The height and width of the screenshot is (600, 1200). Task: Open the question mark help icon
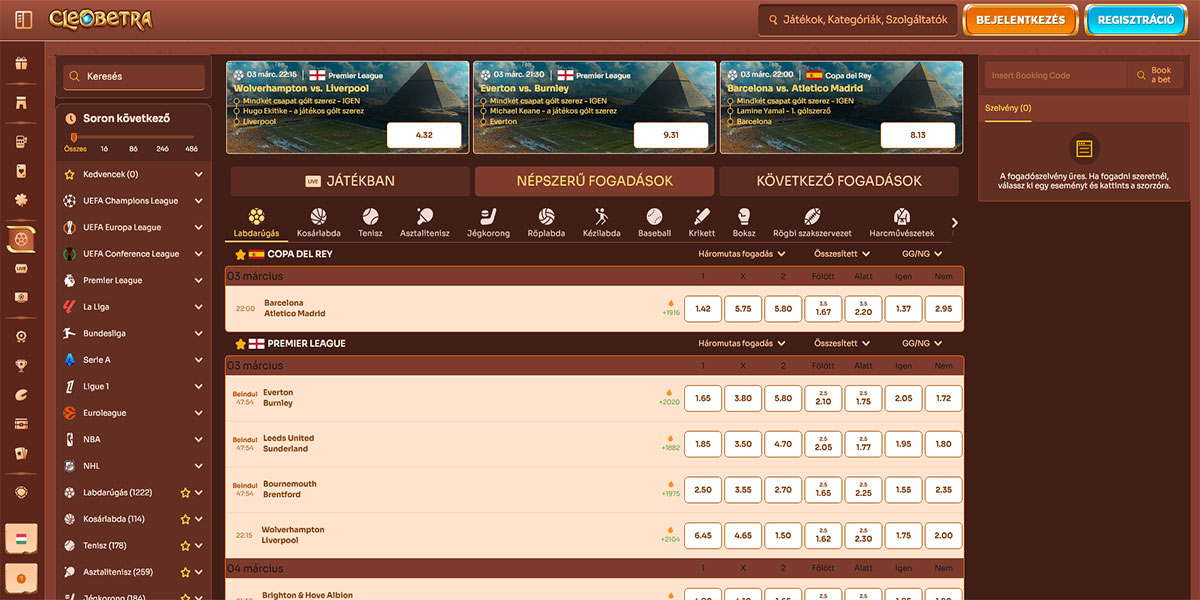pyautogui.click(x=22, y=578)
